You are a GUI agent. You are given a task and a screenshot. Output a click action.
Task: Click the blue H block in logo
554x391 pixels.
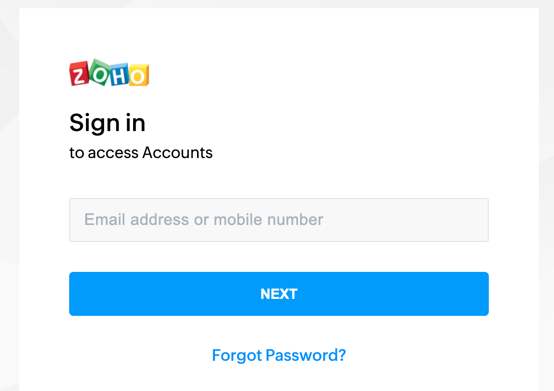click(119, 75)
